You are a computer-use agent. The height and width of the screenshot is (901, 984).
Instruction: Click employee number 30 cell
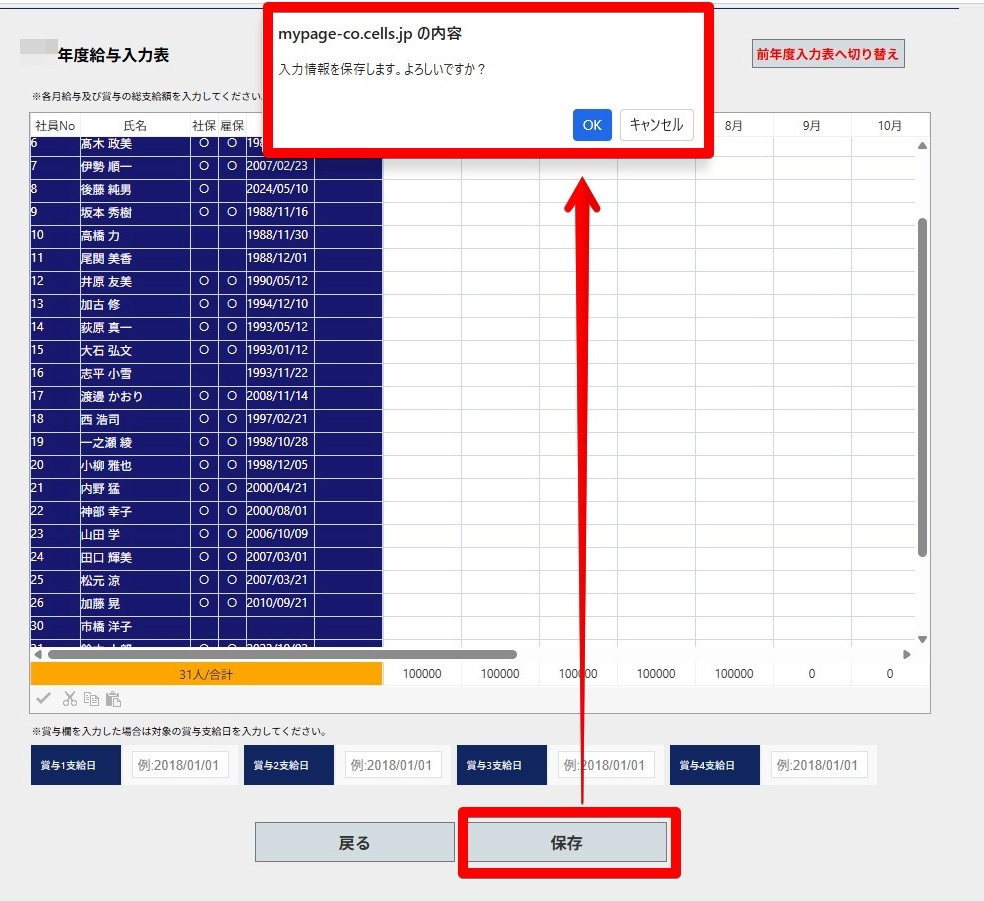tap(55, 626)
